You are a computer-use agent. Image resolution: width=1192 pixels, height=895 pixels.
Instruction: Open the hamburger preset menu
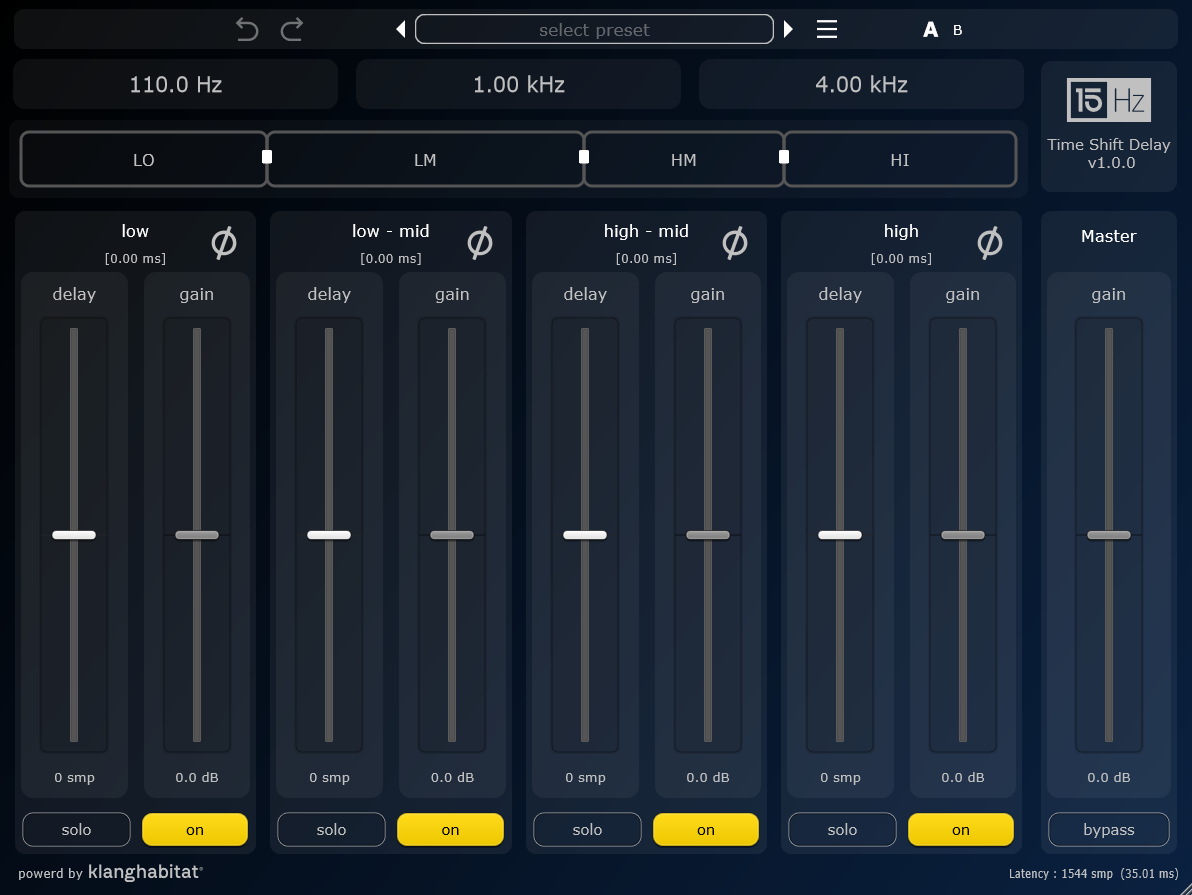(x=826, y=30)
